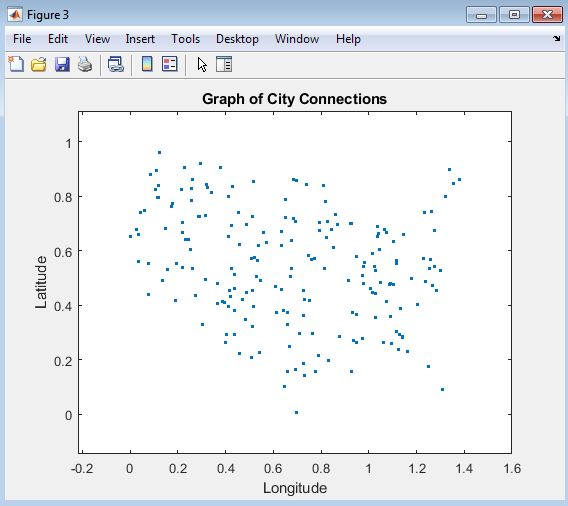Viewport: 568px width, 506px height.
Task: Open the View menu
Action: pyautogui.click(x=97, y=39)
